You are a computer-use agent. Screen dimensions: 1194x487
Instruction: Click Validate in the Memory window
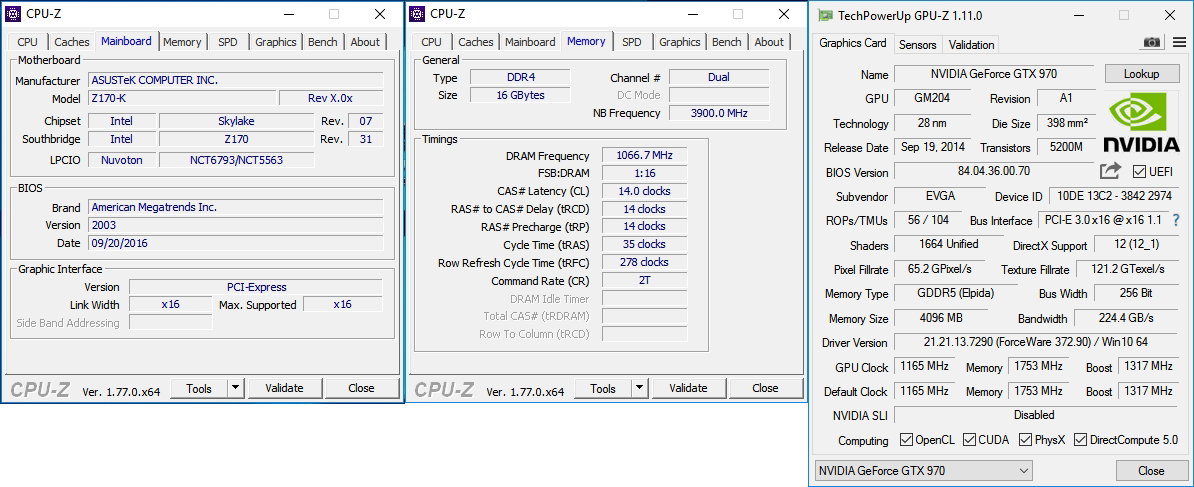[x=688, y=388]
